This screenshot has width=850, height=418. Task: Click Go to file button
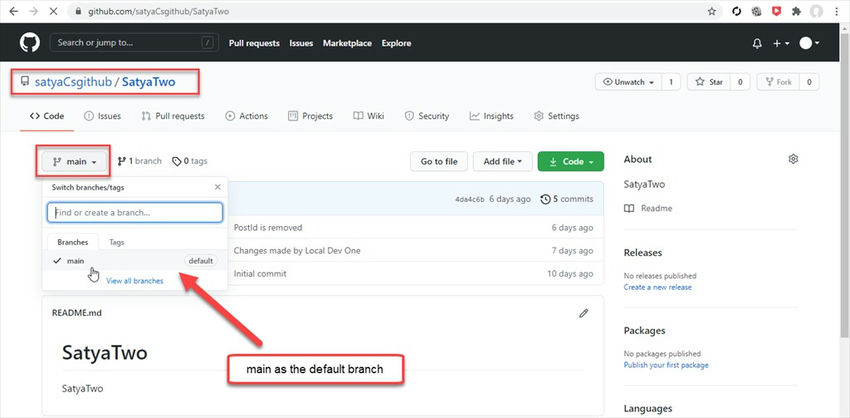pyautogui.click(x=439, y=162)
